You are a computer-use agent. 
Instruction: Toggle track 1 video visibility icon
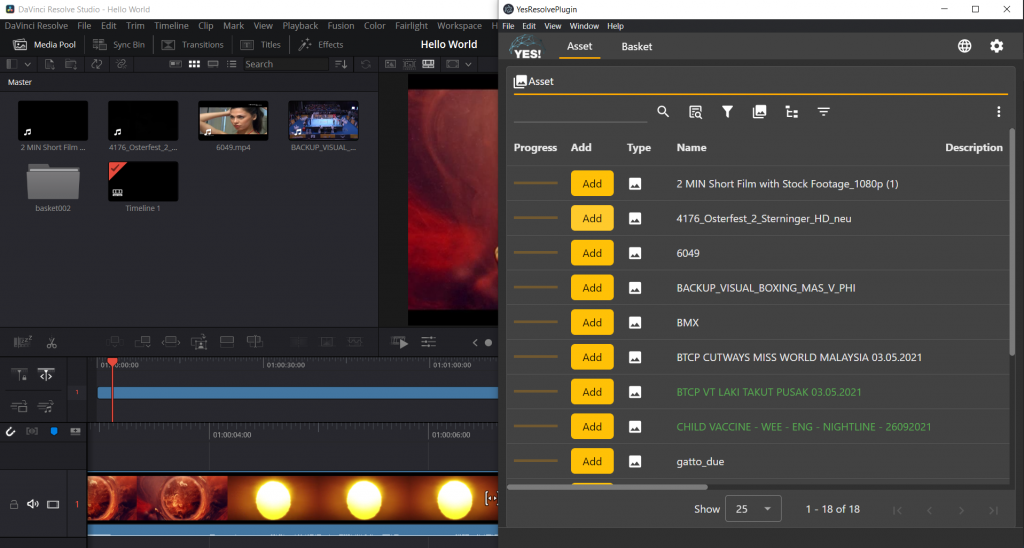coord(53,504)
